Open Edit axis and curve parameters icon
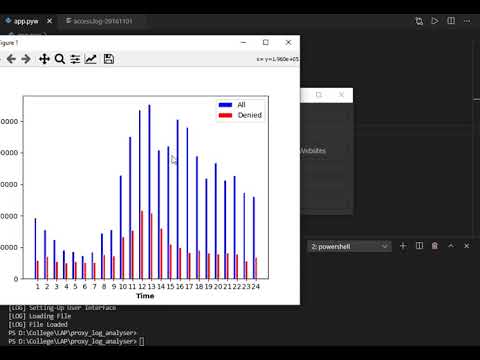 (90, 59)
